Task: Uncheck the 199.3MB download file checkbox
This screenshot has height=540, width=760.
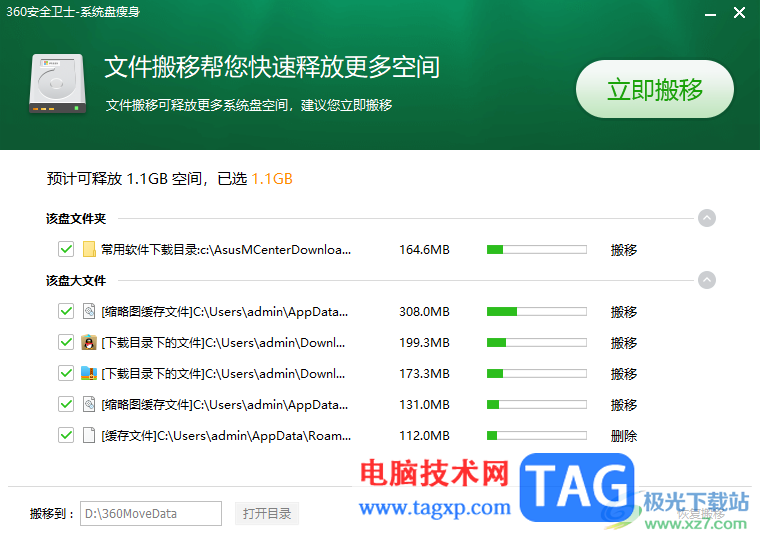Action: pyautogui.click(x=66, y=342)
